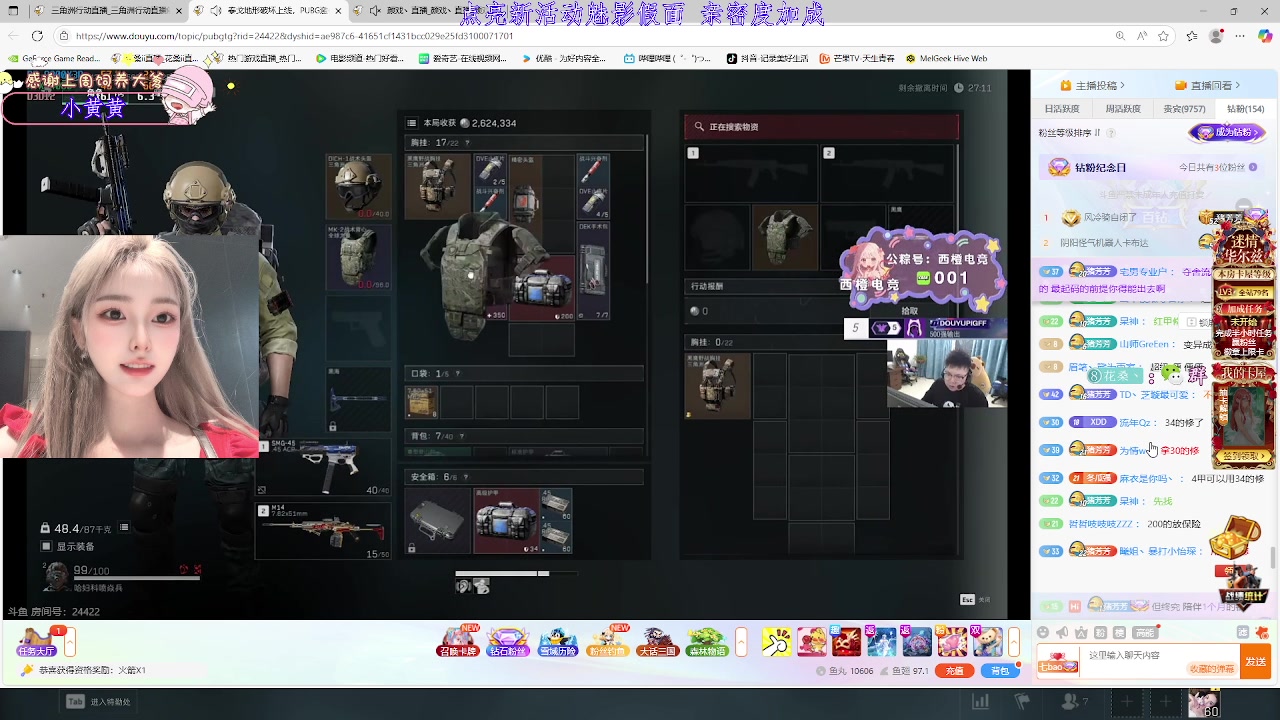This screenshot has height=720, width=1280.
Task: Expand the 胸挂 17/22 section dropdown
Action: [468, 143]
